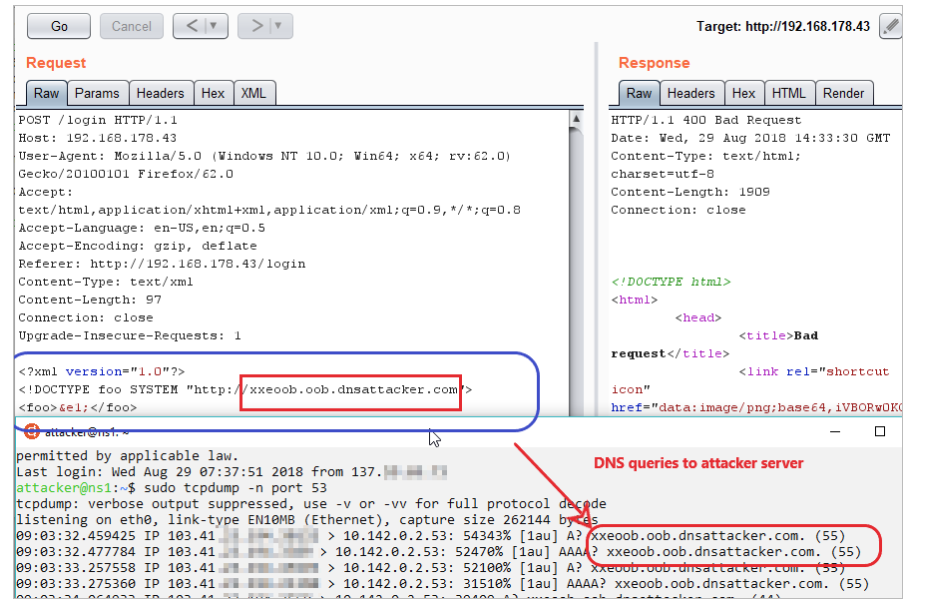Open the Request Hex tab
The image size is (926, 604).
coord(213,93)
